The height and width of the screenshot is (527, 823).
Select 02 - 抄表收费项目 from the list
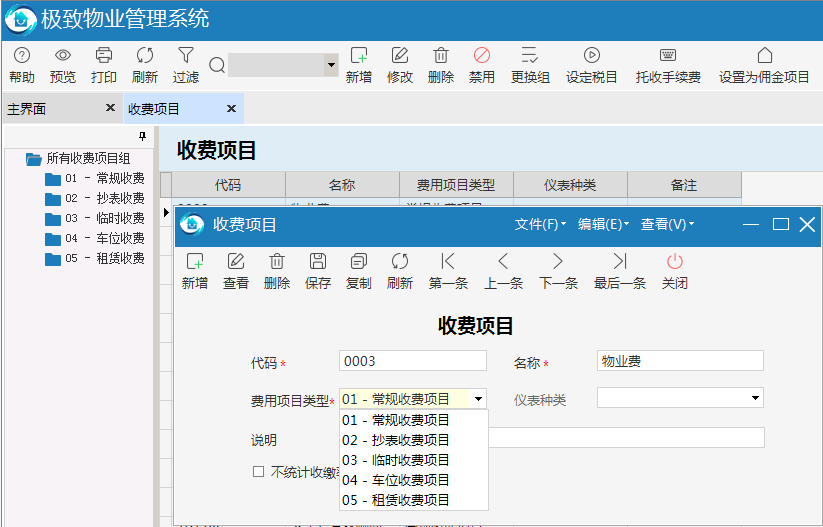tap(414, 440)
